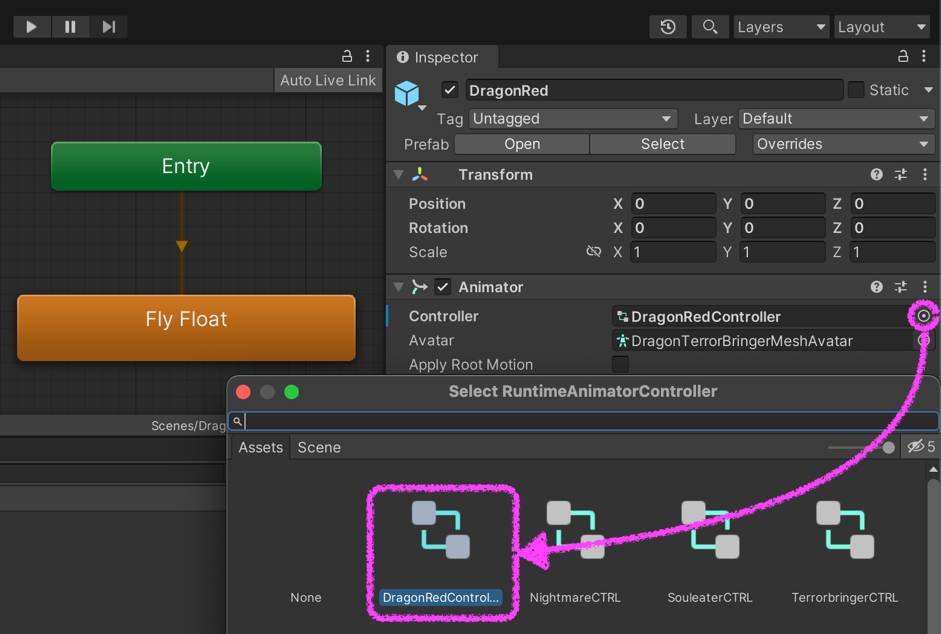Click the Controller object picker circle
The width and height of the screenshot is (941, 634).
point(924,316)
